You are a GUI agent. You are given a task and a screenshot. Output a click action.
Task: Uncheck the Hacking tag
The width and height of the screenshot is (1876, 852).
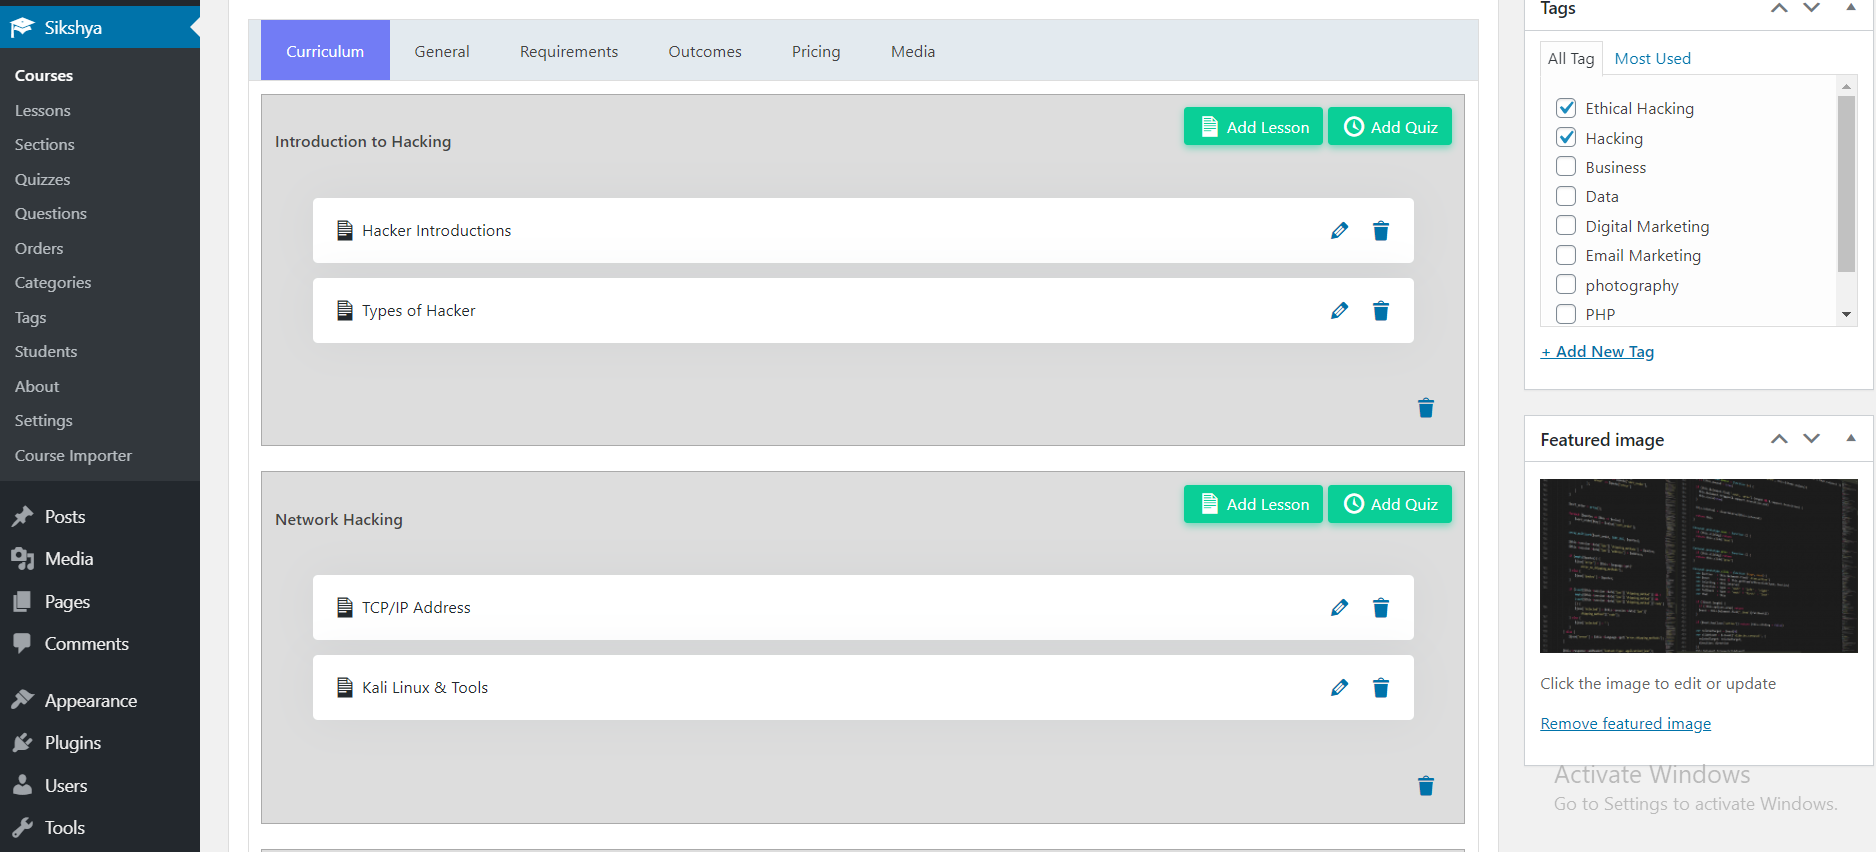coord(1566,138)
